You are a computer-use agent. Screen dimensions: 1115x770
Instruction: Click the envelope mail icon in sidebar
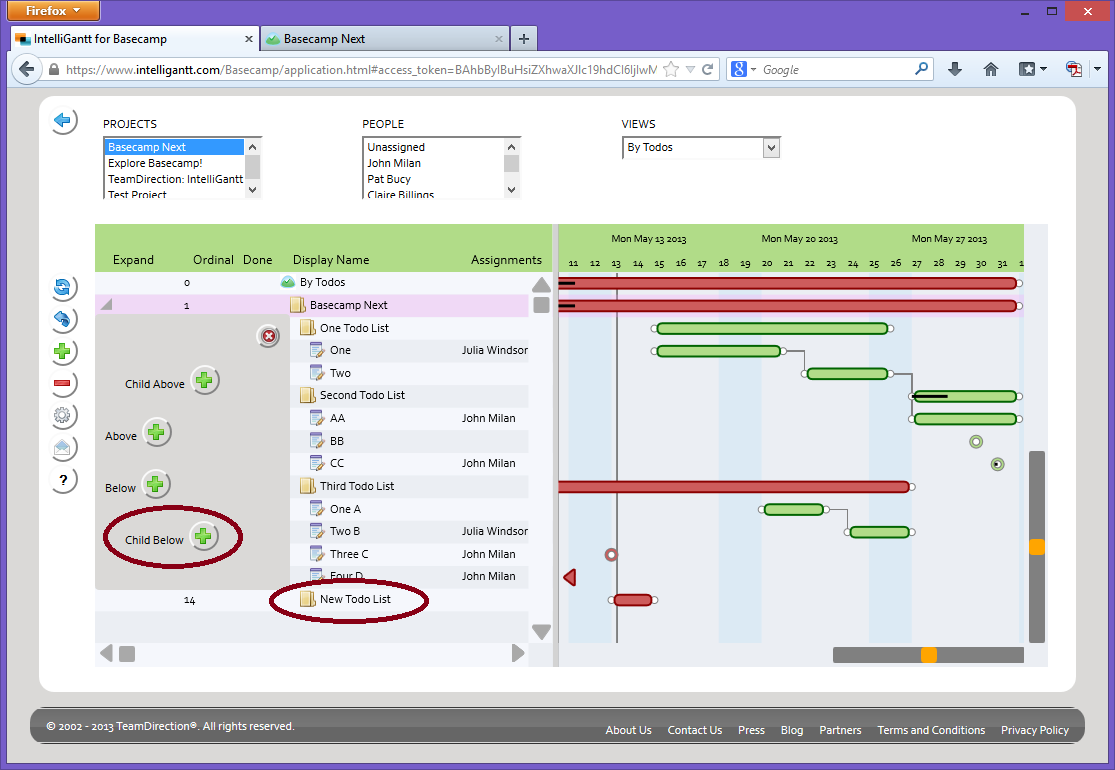coord(62,447)
